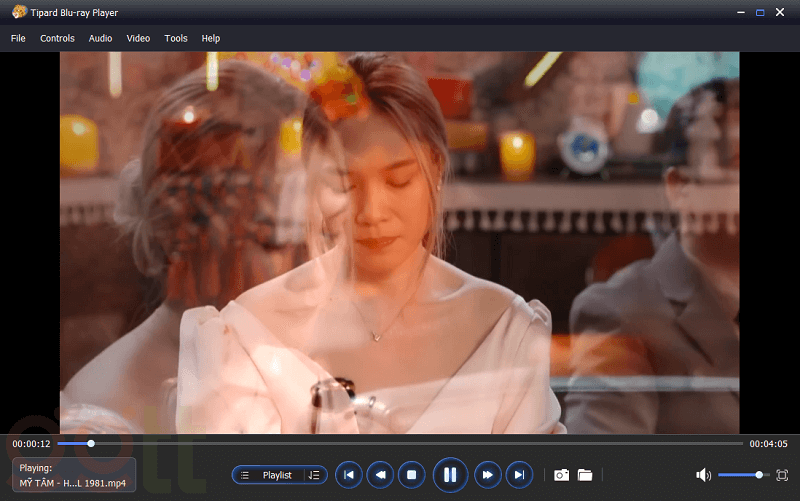Stop the video playback
800x501 pixels.
(411, 474)
